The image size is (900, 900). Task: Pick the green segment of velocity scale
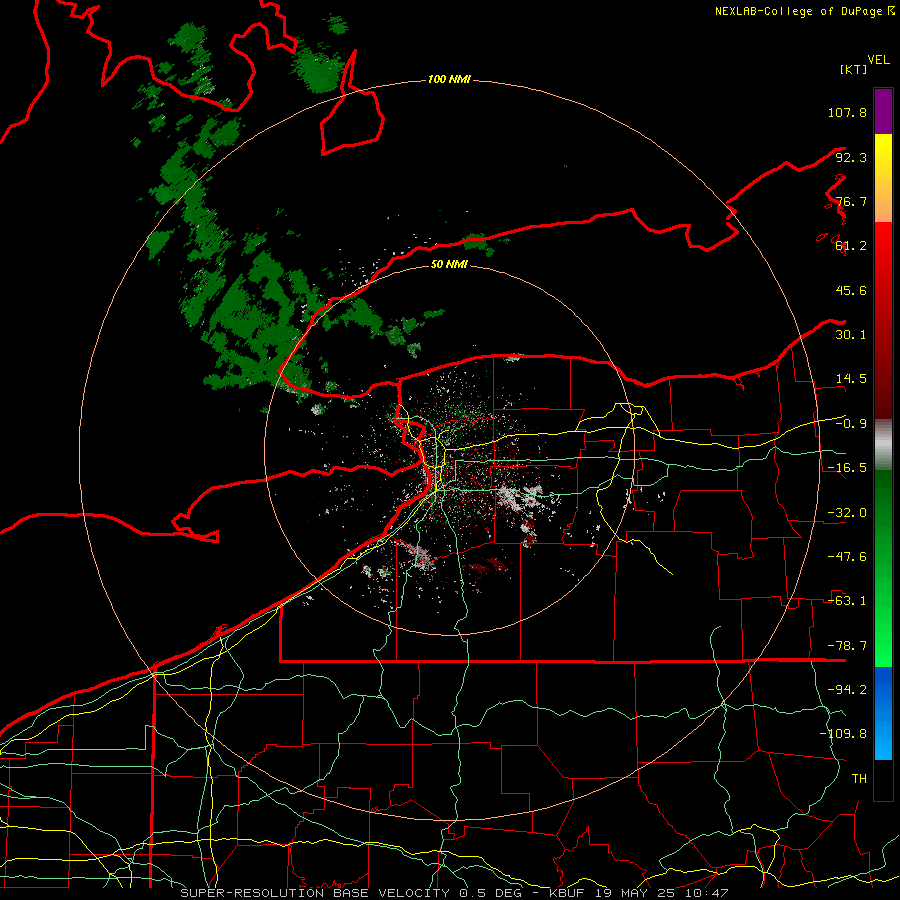[883, 568]
